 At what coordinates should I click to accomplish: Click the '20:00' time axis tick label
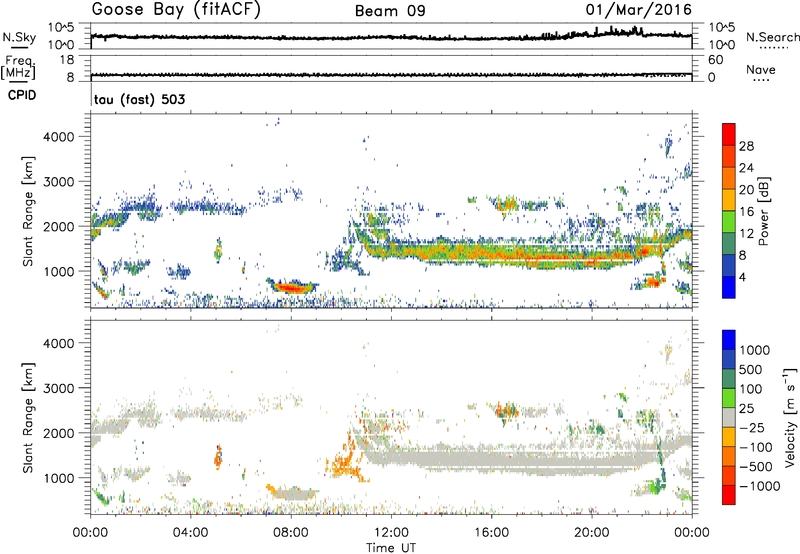[591, 533]
